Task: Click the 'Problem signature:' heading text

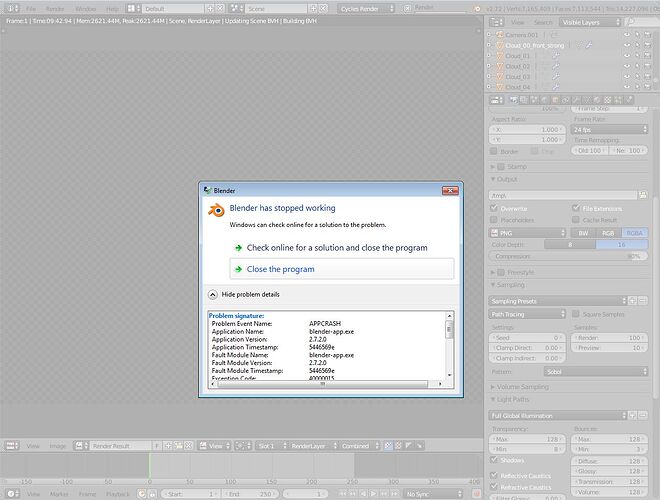Action: point(236,316)
